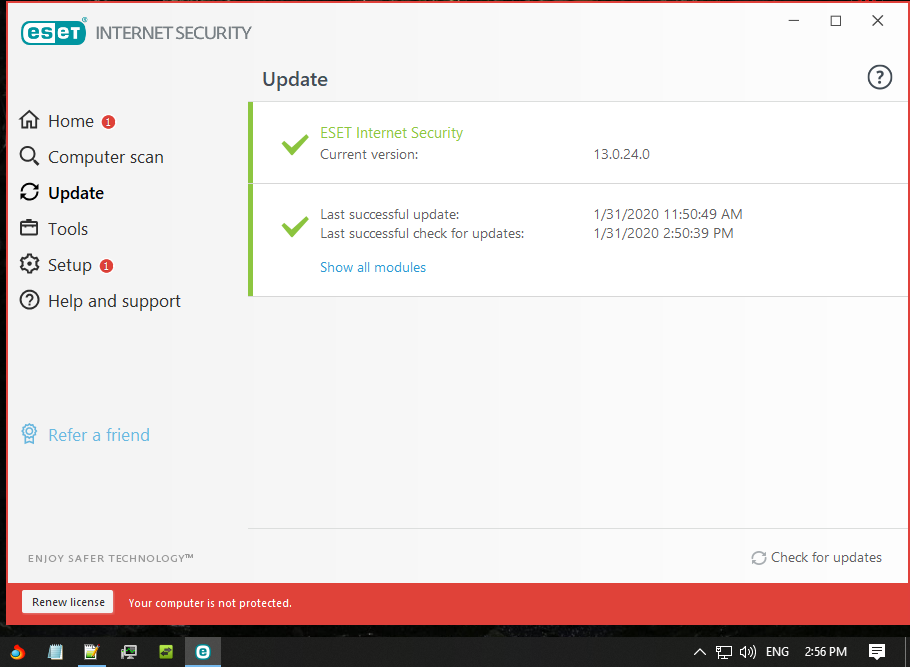Show hidden tray icons with the chevron
This screenshot has height=667, width=910.
699,652
